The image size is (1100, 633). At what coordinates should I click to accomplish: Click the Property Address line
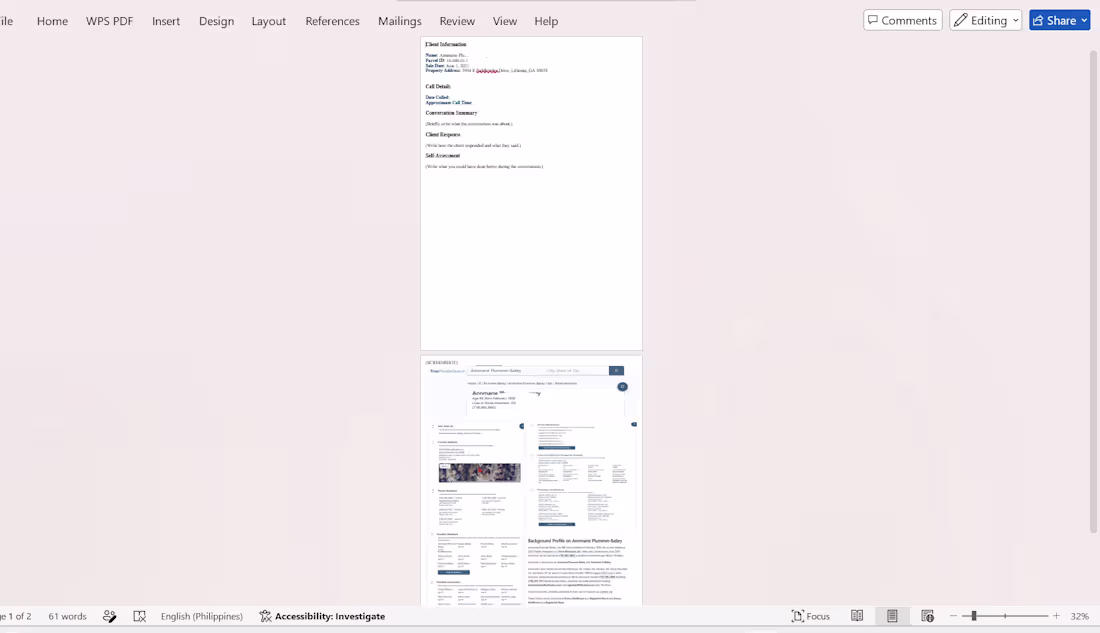(486, 71)
